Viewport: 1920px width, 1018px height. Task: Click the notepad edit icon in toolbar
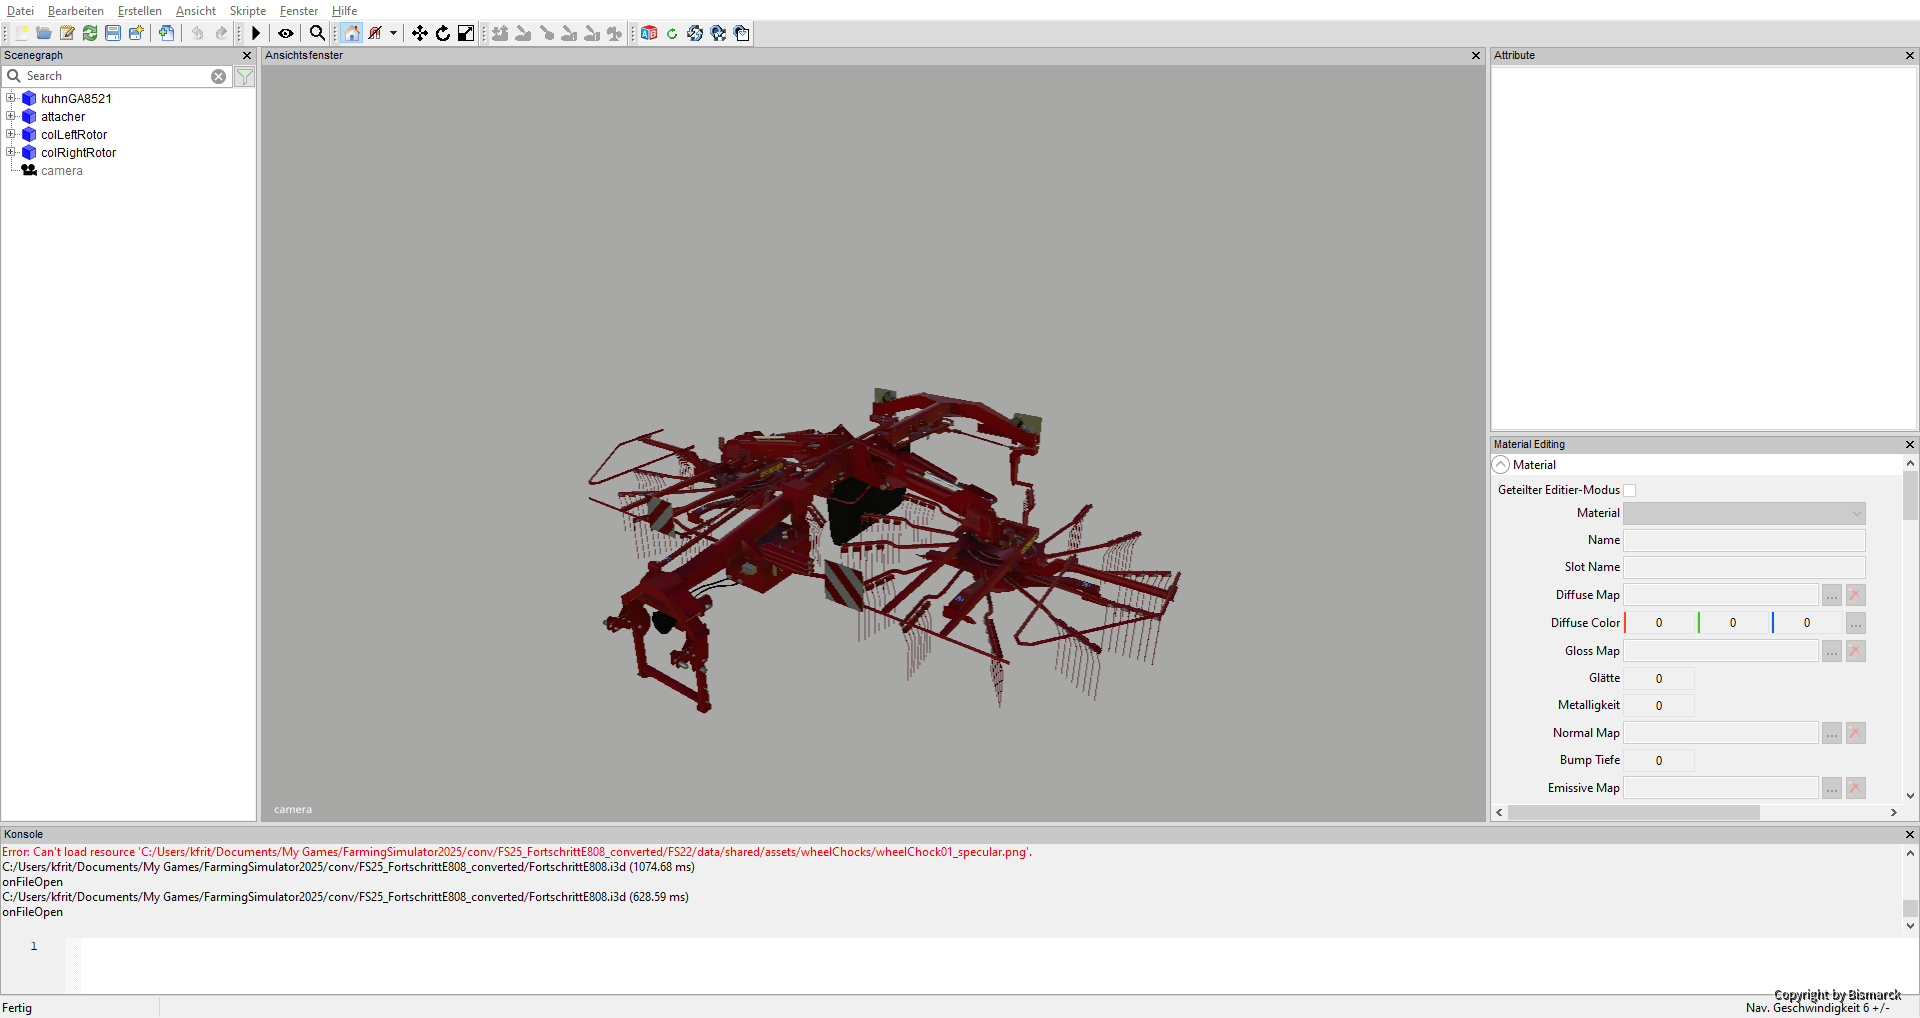pos(67,33)
